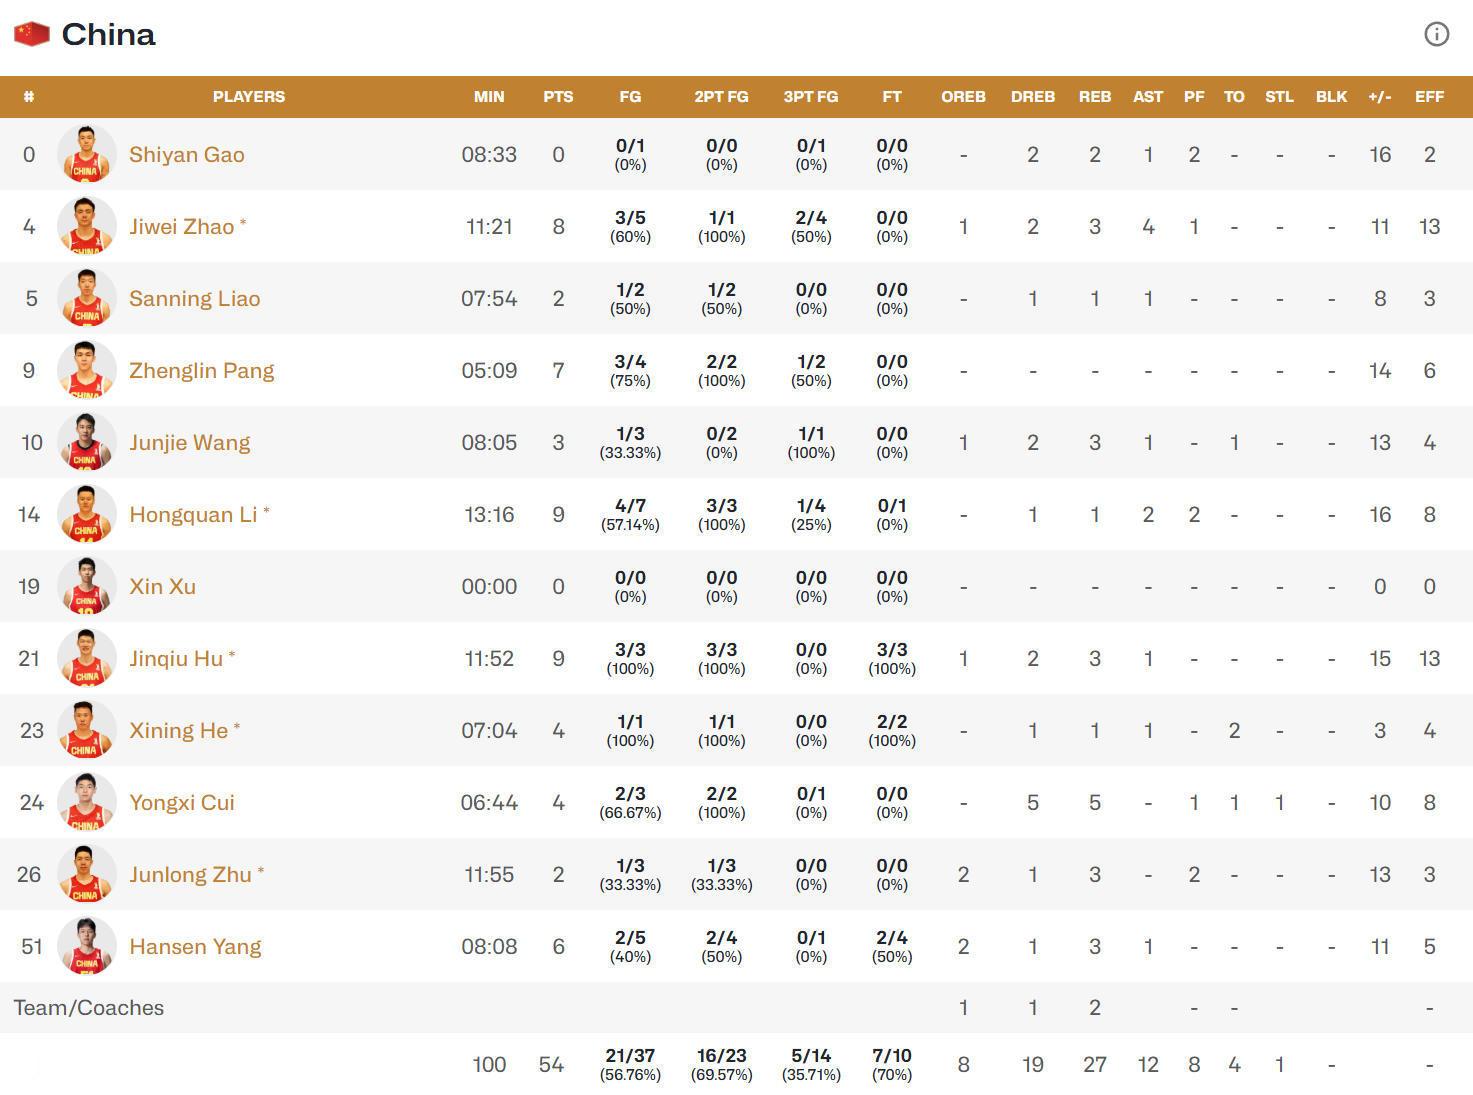Open Zhenglin Pang's profile link
1473x1095 pixels.
(202, 370)
